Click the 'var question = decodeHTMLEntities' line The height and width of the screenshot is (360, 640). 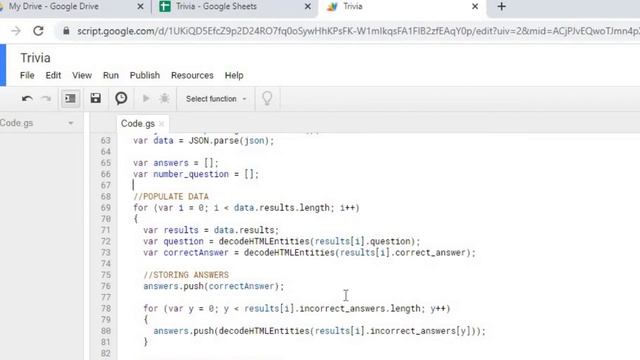(282, 241)
